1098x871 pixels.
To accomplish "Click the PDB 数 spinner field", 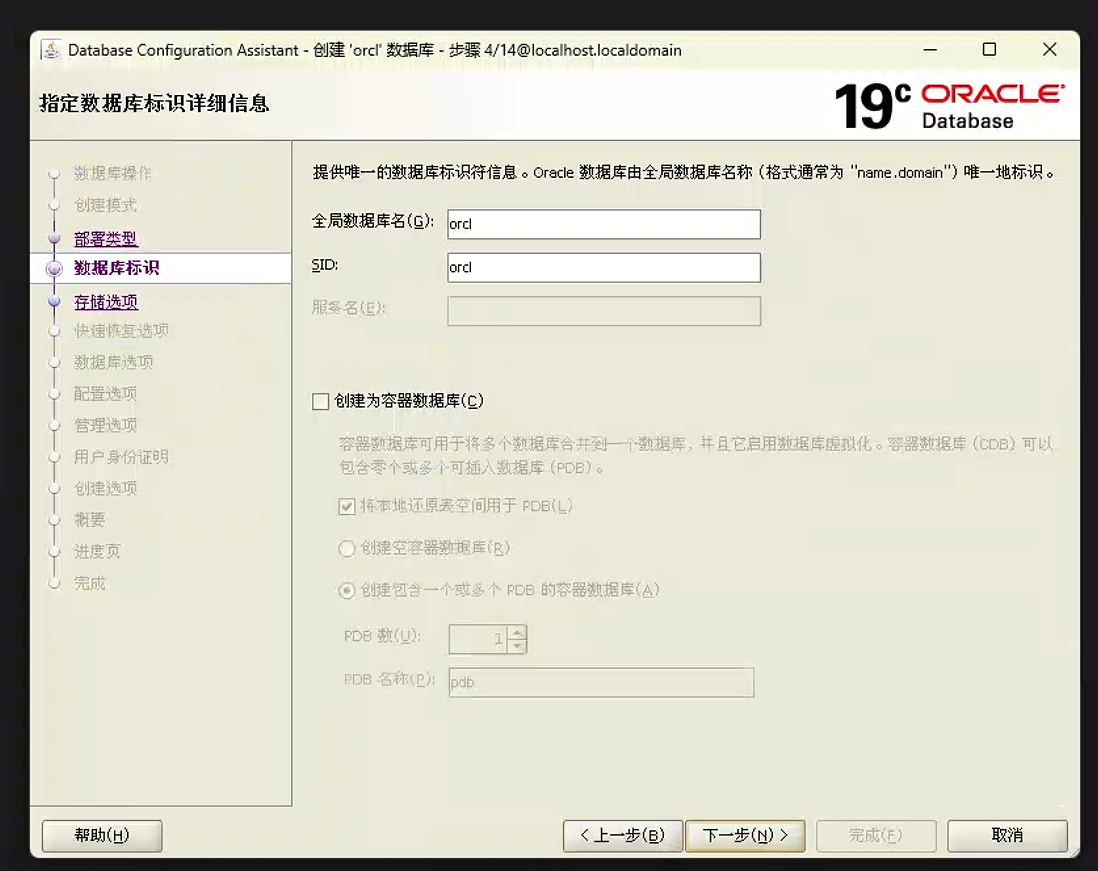I will click(x=480, y=639).
